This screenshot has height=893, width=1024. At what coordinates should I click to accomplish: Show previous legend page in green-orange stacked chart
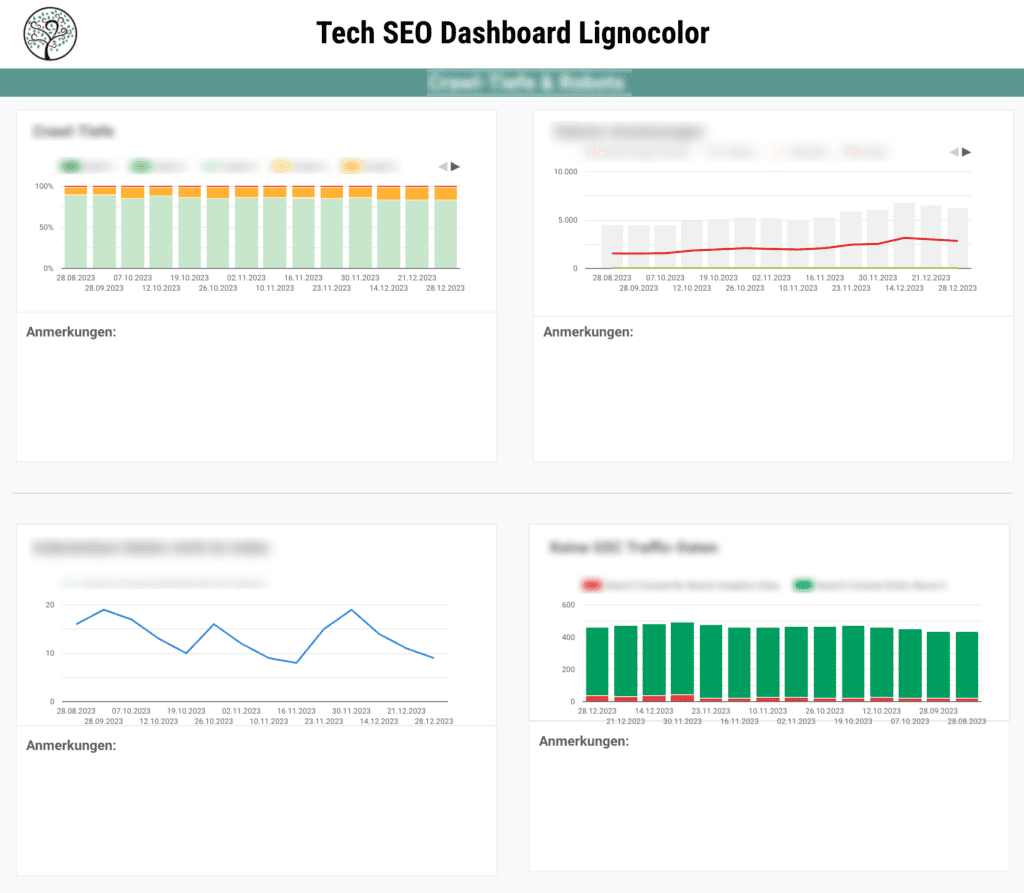click(x=443, y=167)
